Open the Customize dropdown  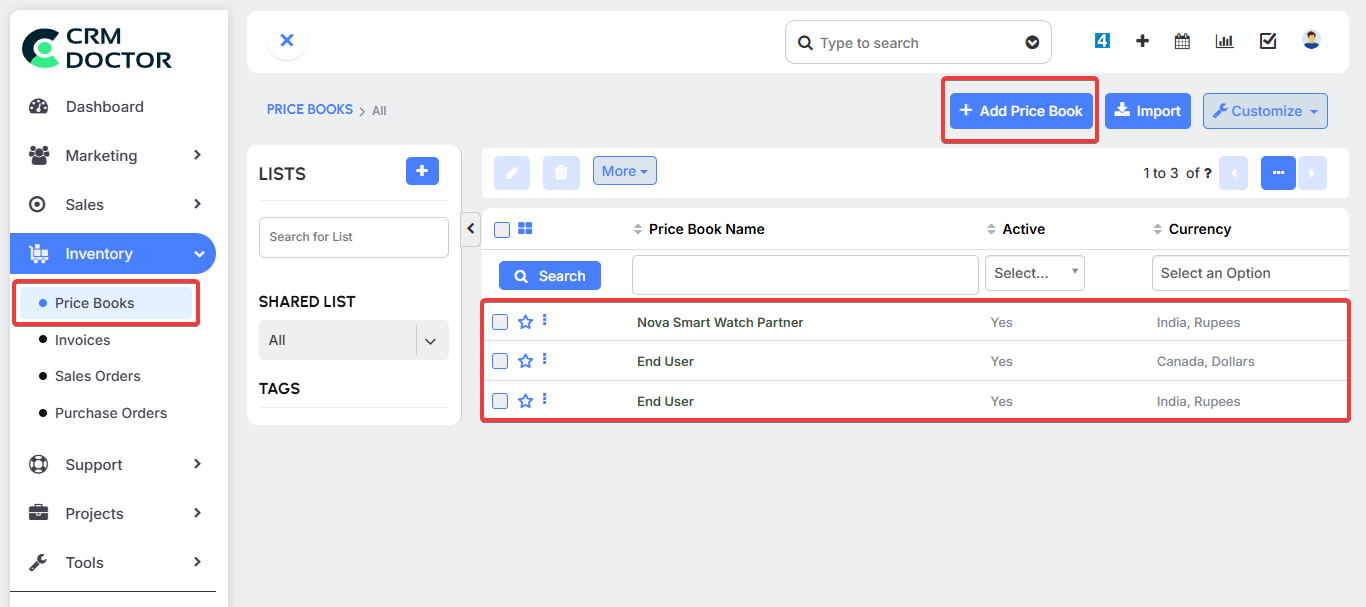(1264, 111)
